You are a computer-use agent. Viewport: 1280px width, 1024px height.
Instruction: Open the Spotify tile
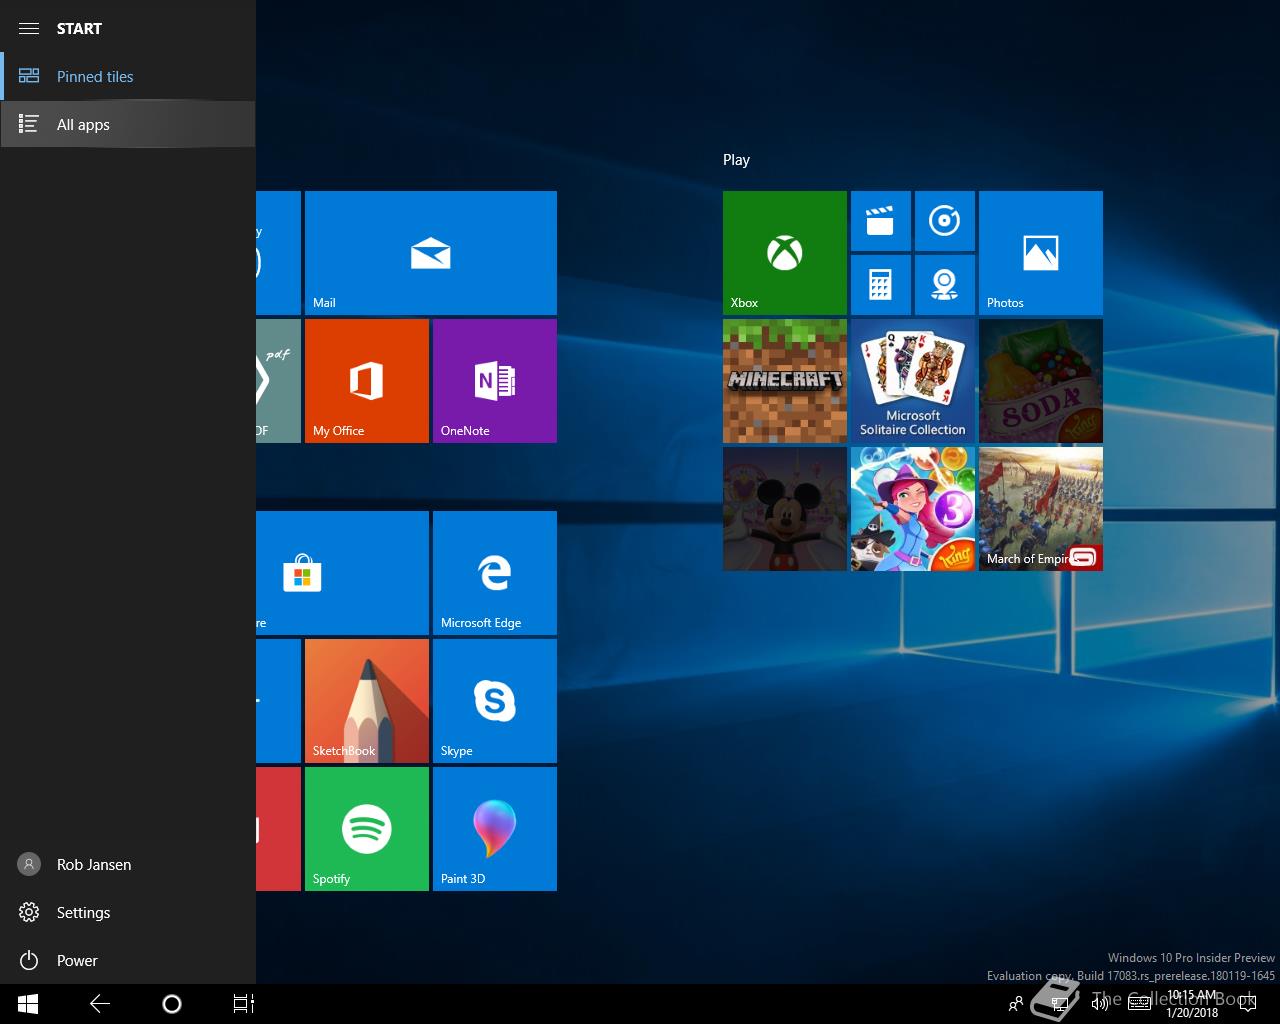click(x=367, y=829)
